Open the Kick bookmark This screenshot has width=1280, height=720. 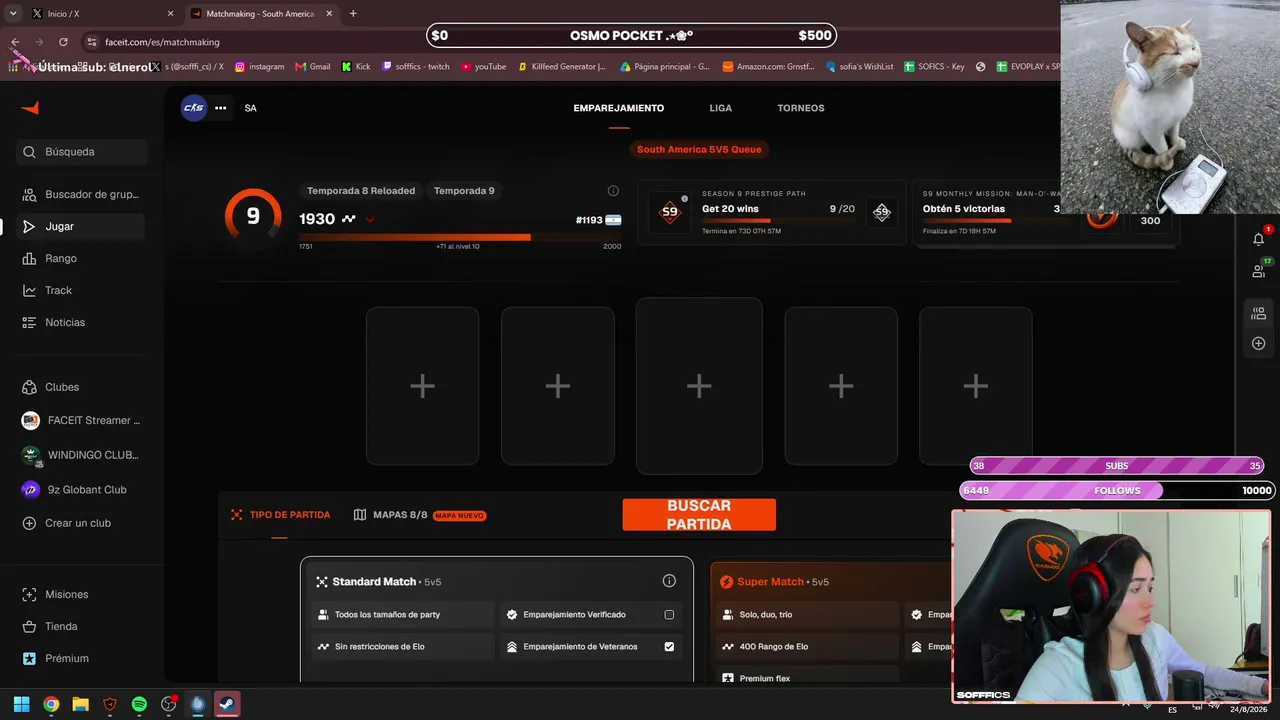click(x=356, y=67)
